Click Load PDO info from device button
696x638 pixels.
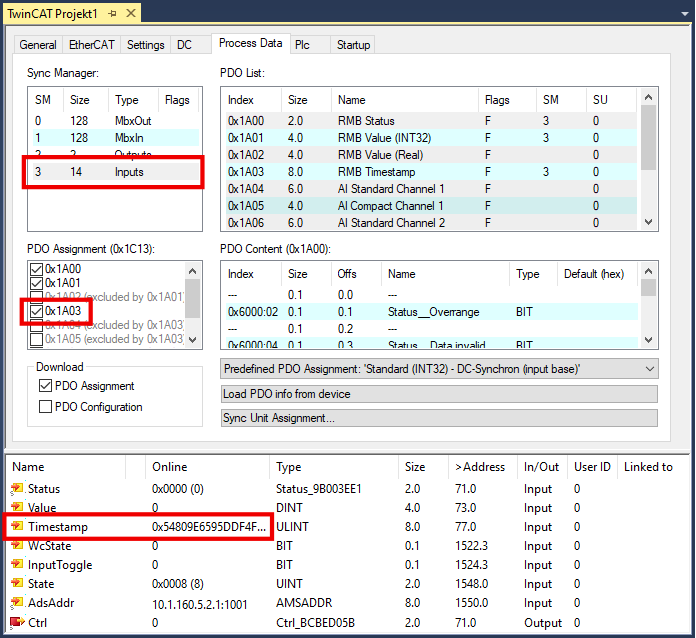tap(439, 394)
